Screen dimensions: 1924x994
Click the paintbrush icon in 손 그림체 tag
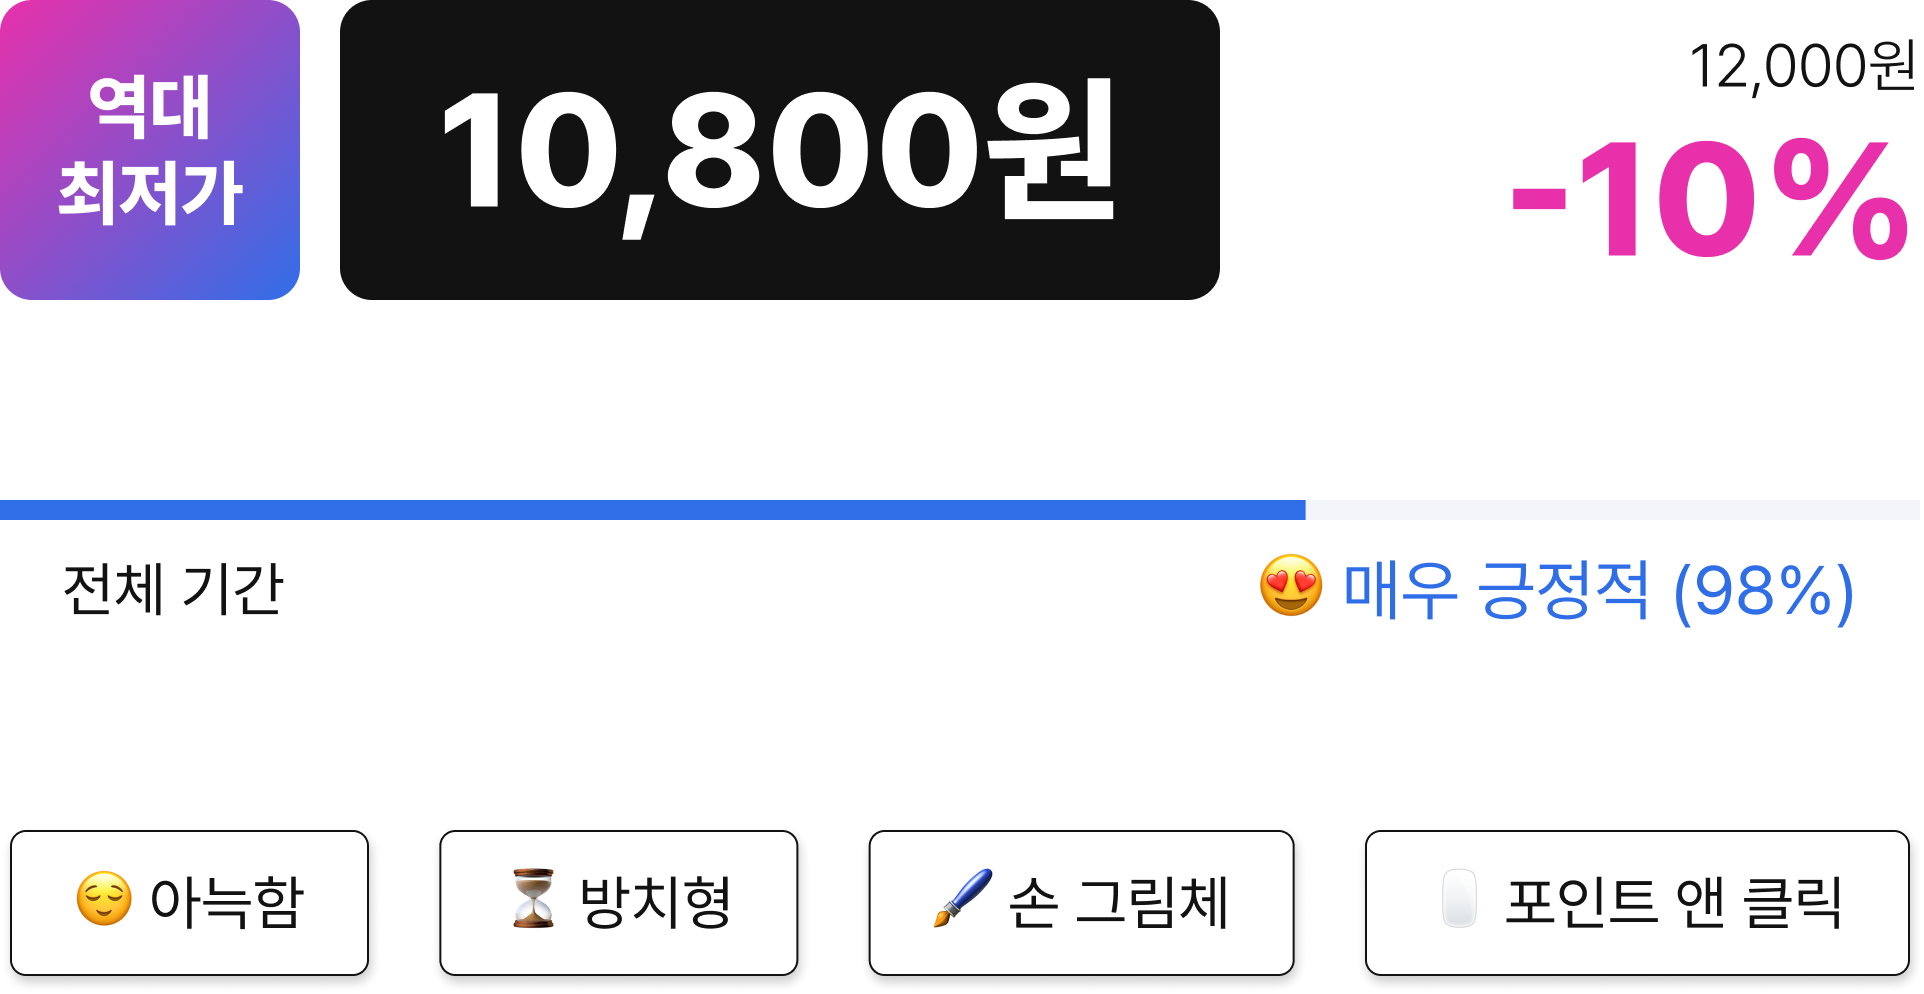(962, 898)
